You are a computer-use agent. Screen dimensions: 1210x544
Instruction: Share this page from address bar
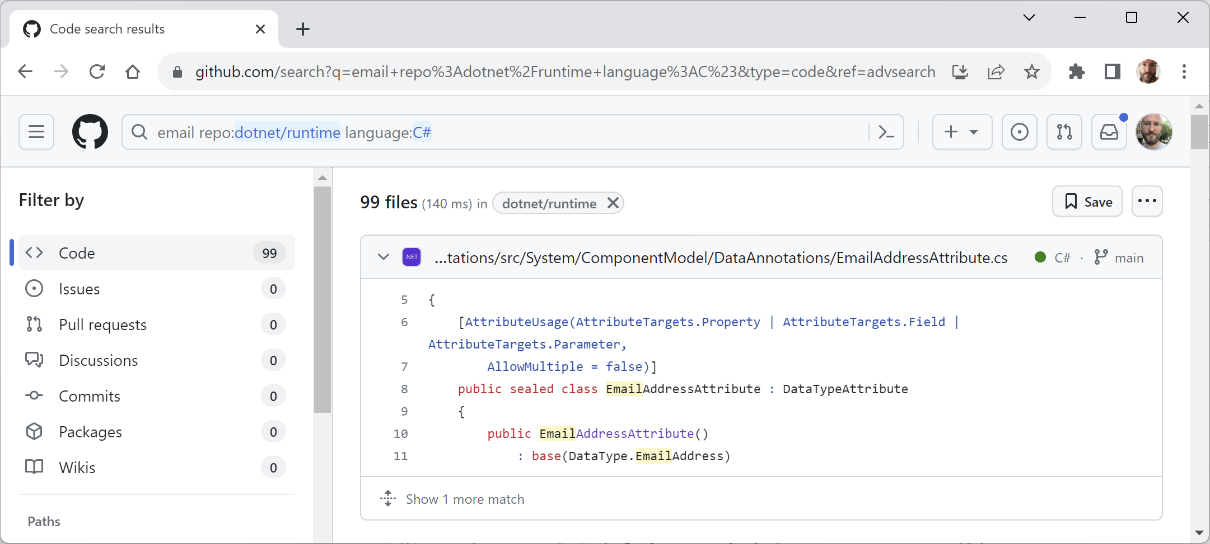pyautogui.click(x=996, y=72)
